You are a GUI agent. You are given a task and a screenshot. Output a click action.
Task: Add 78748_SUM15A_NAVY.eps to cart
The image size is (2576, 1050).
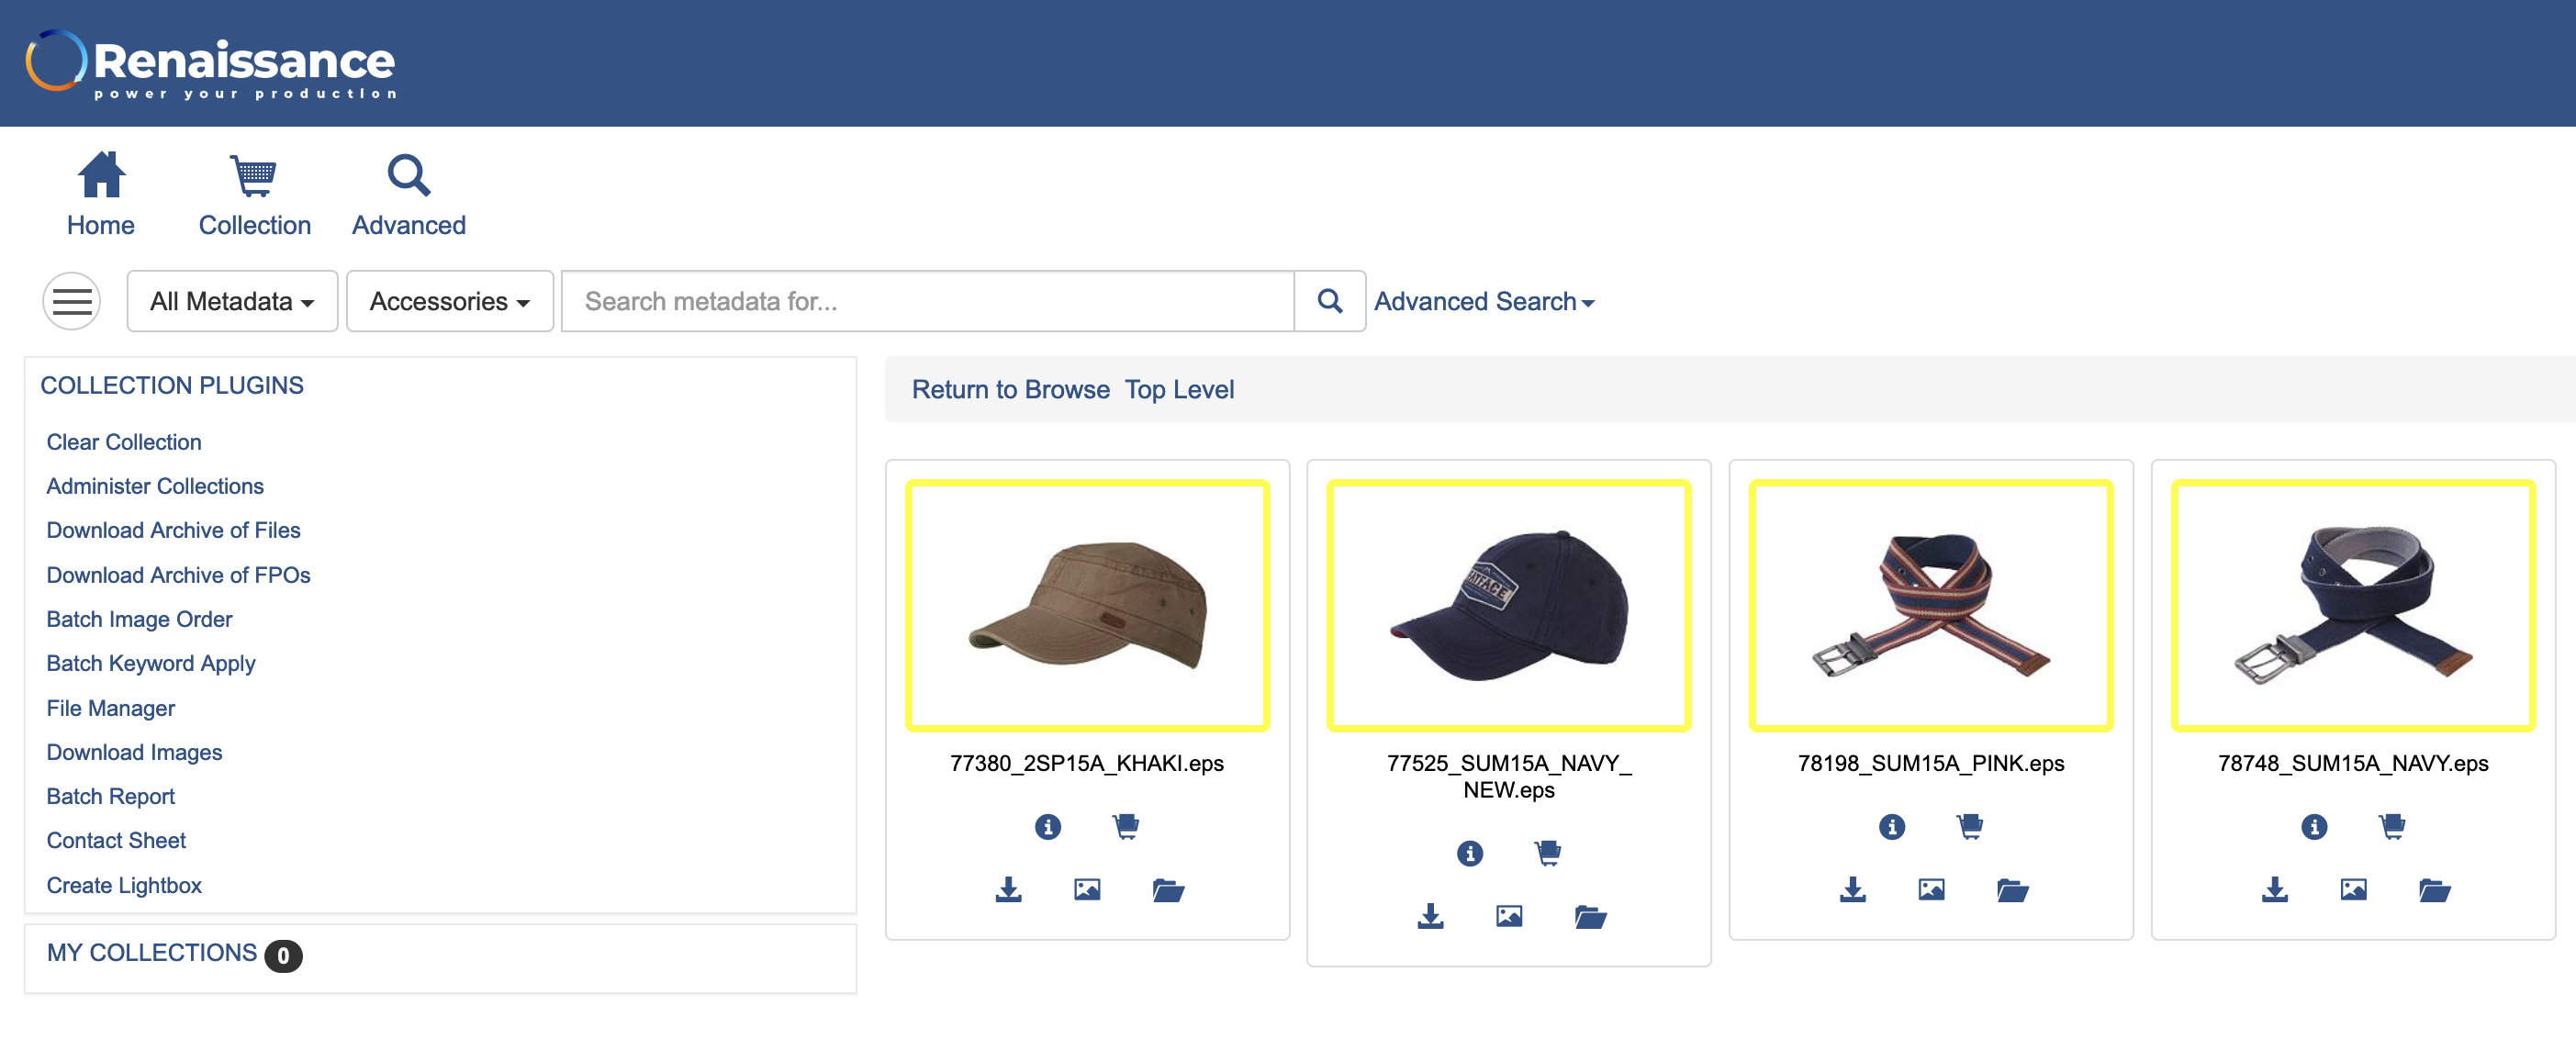point(2392,826)
